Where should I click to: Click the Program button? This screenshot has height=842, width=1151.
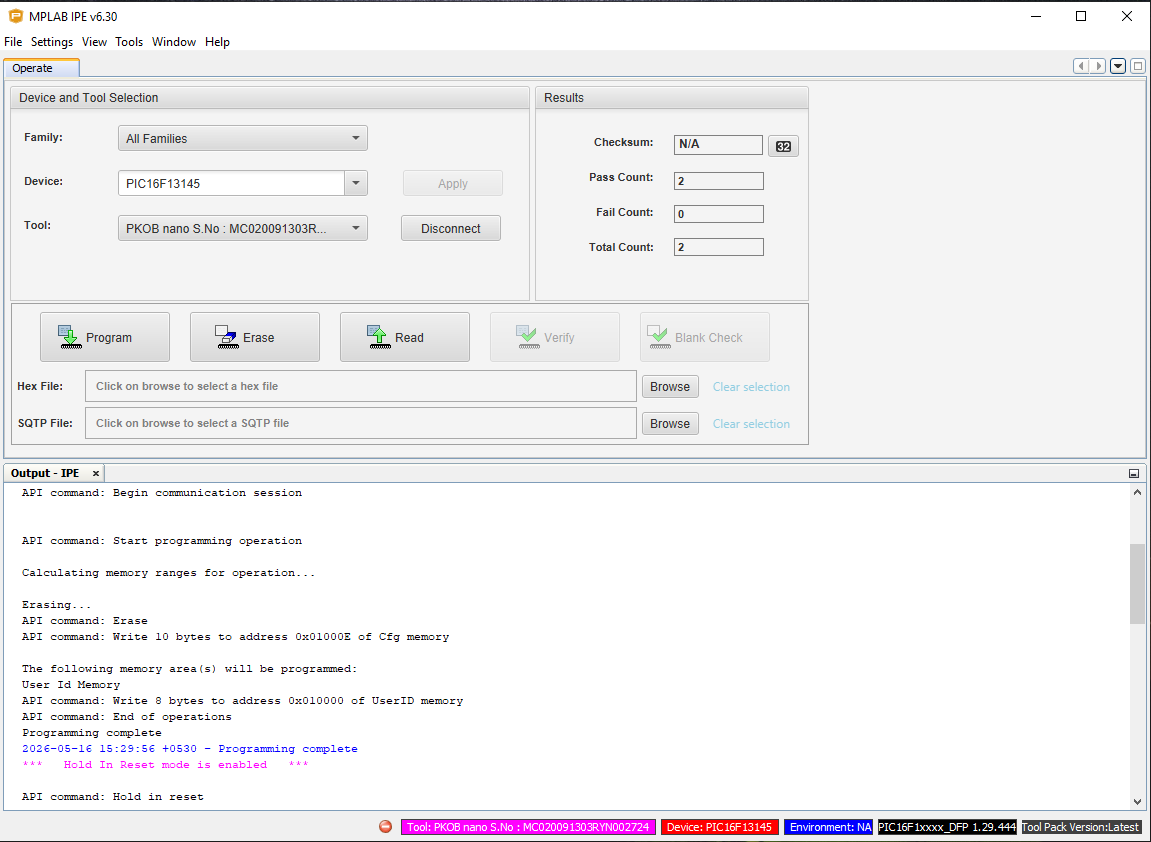(x=105, y=337)
